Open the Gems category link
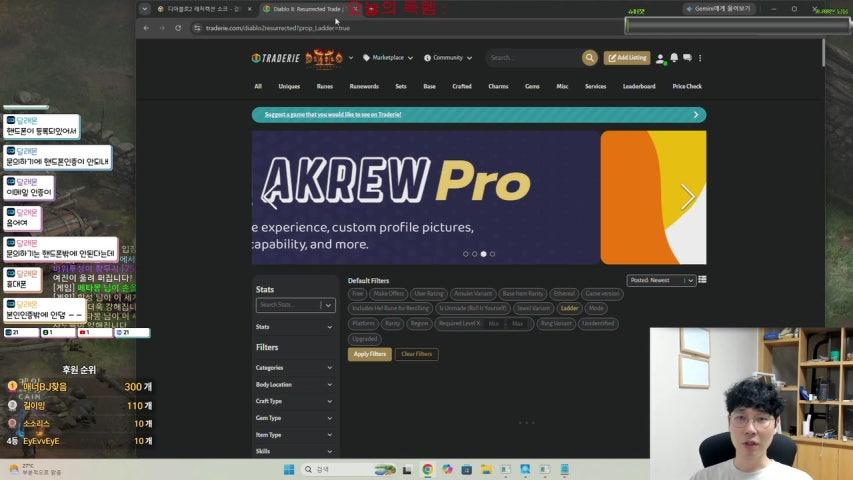Image resolution: width=853 pixels, height=480 pixels. 532,87
